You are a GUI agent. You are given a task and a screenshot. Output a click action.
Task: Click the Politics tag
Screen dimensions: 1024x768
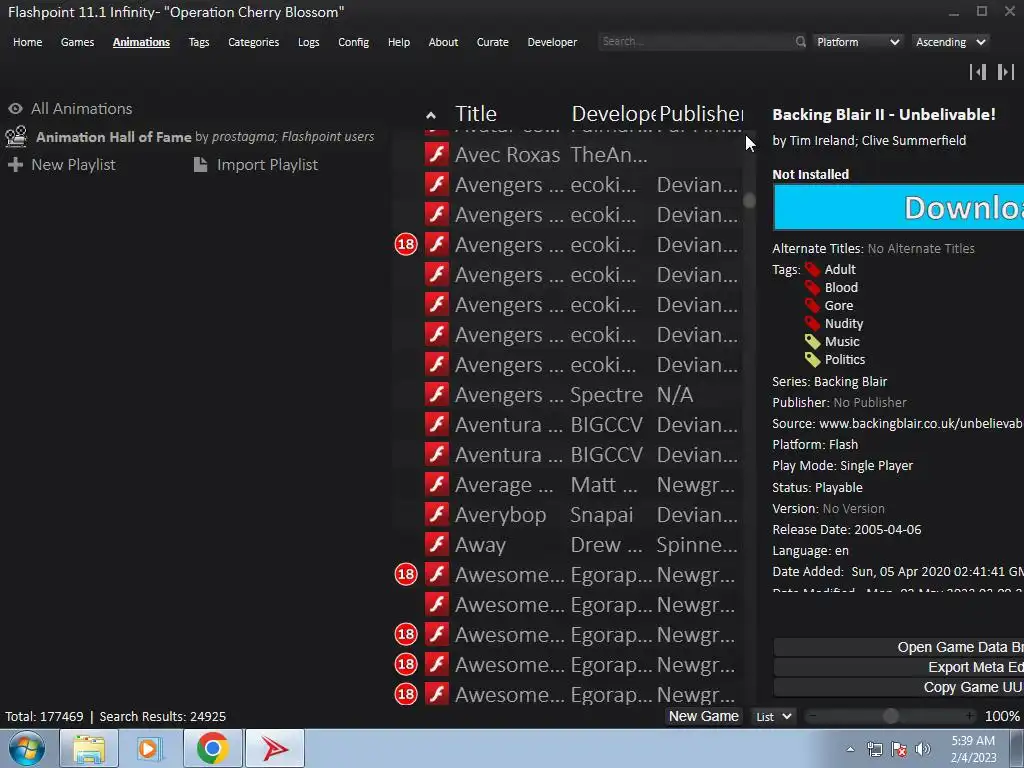[x=844, y=359]
